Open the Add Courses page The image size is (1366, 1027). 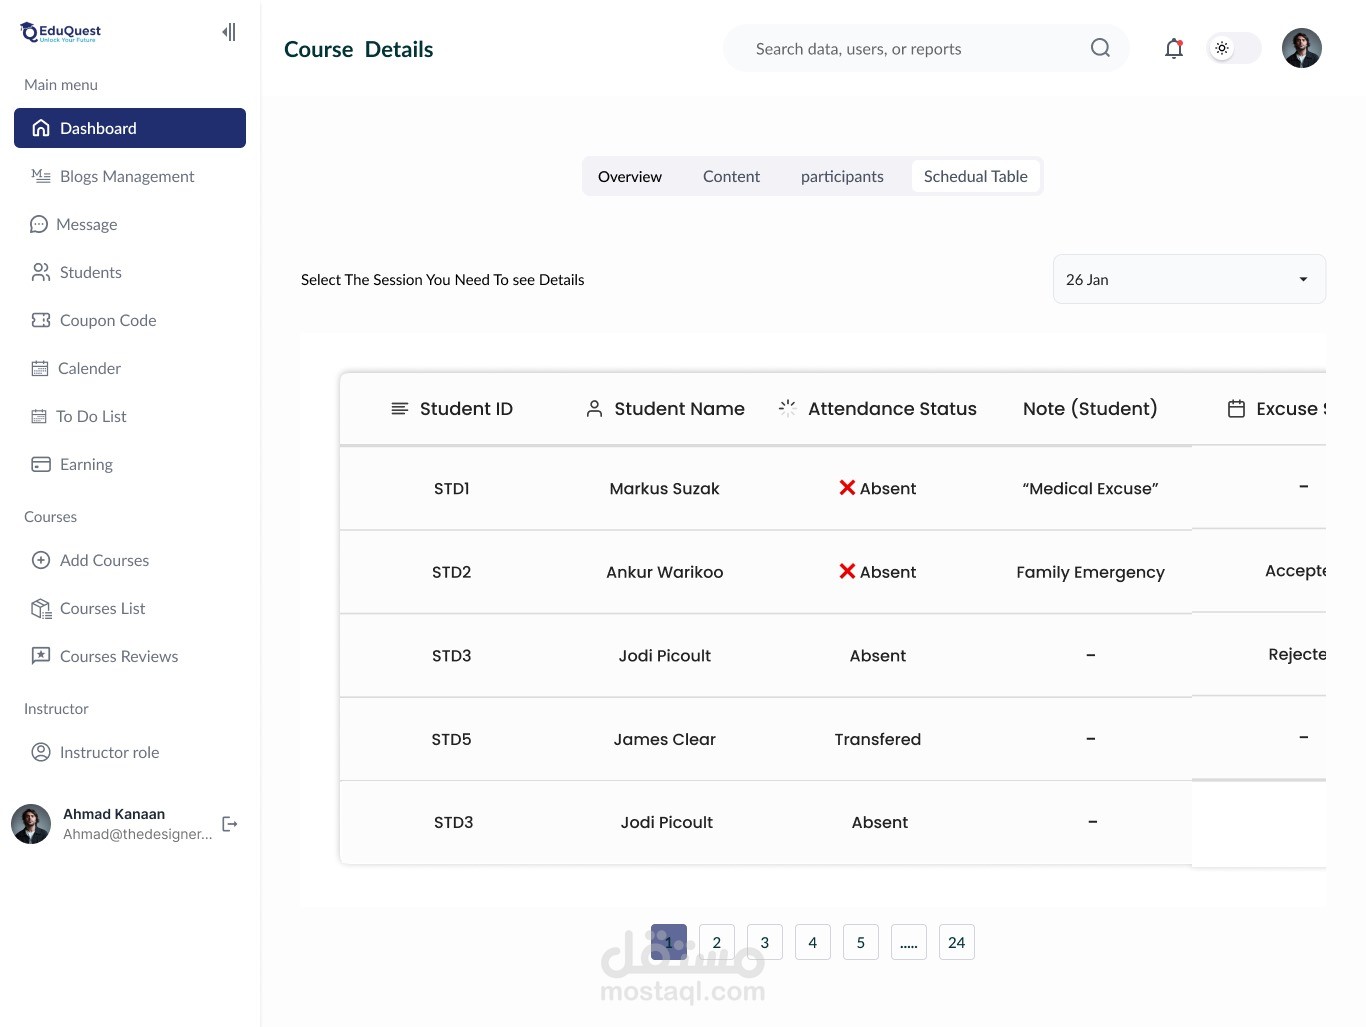[104, 560]
